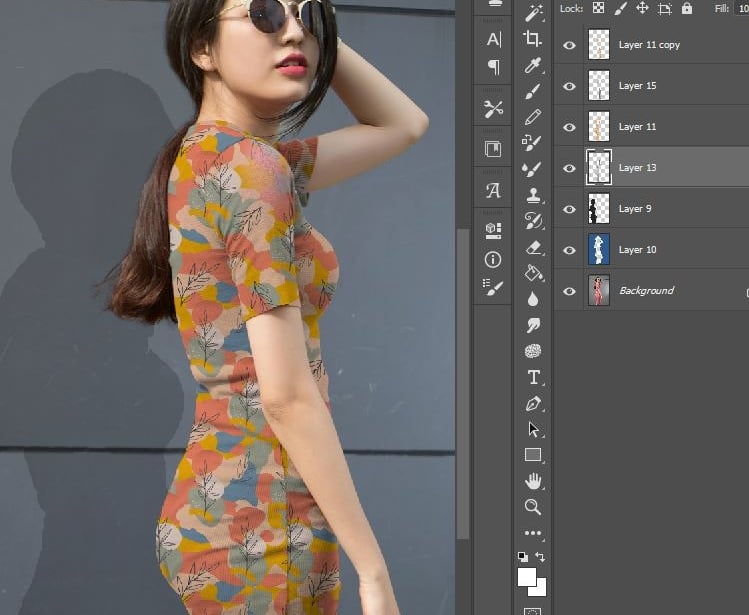Viewport: 749px width, 615px height.
Task: Click Layer 9 silhouette thumbnail
Action: [x=599, y=208]
